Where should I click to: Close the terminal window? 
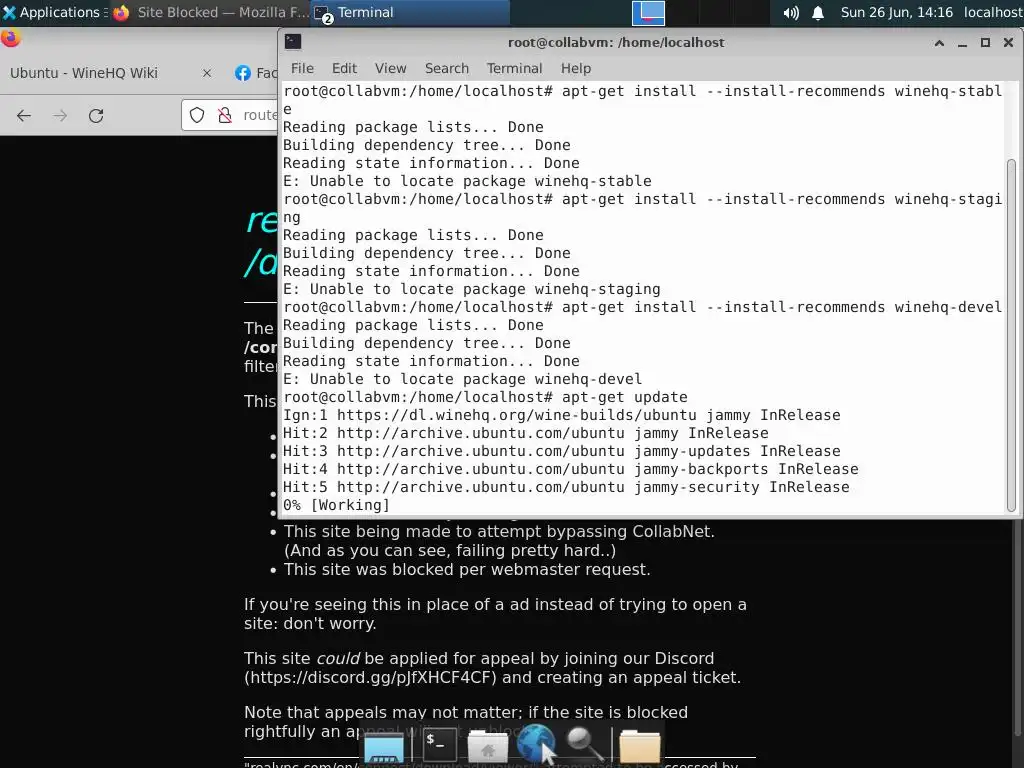click(1008, 43)
